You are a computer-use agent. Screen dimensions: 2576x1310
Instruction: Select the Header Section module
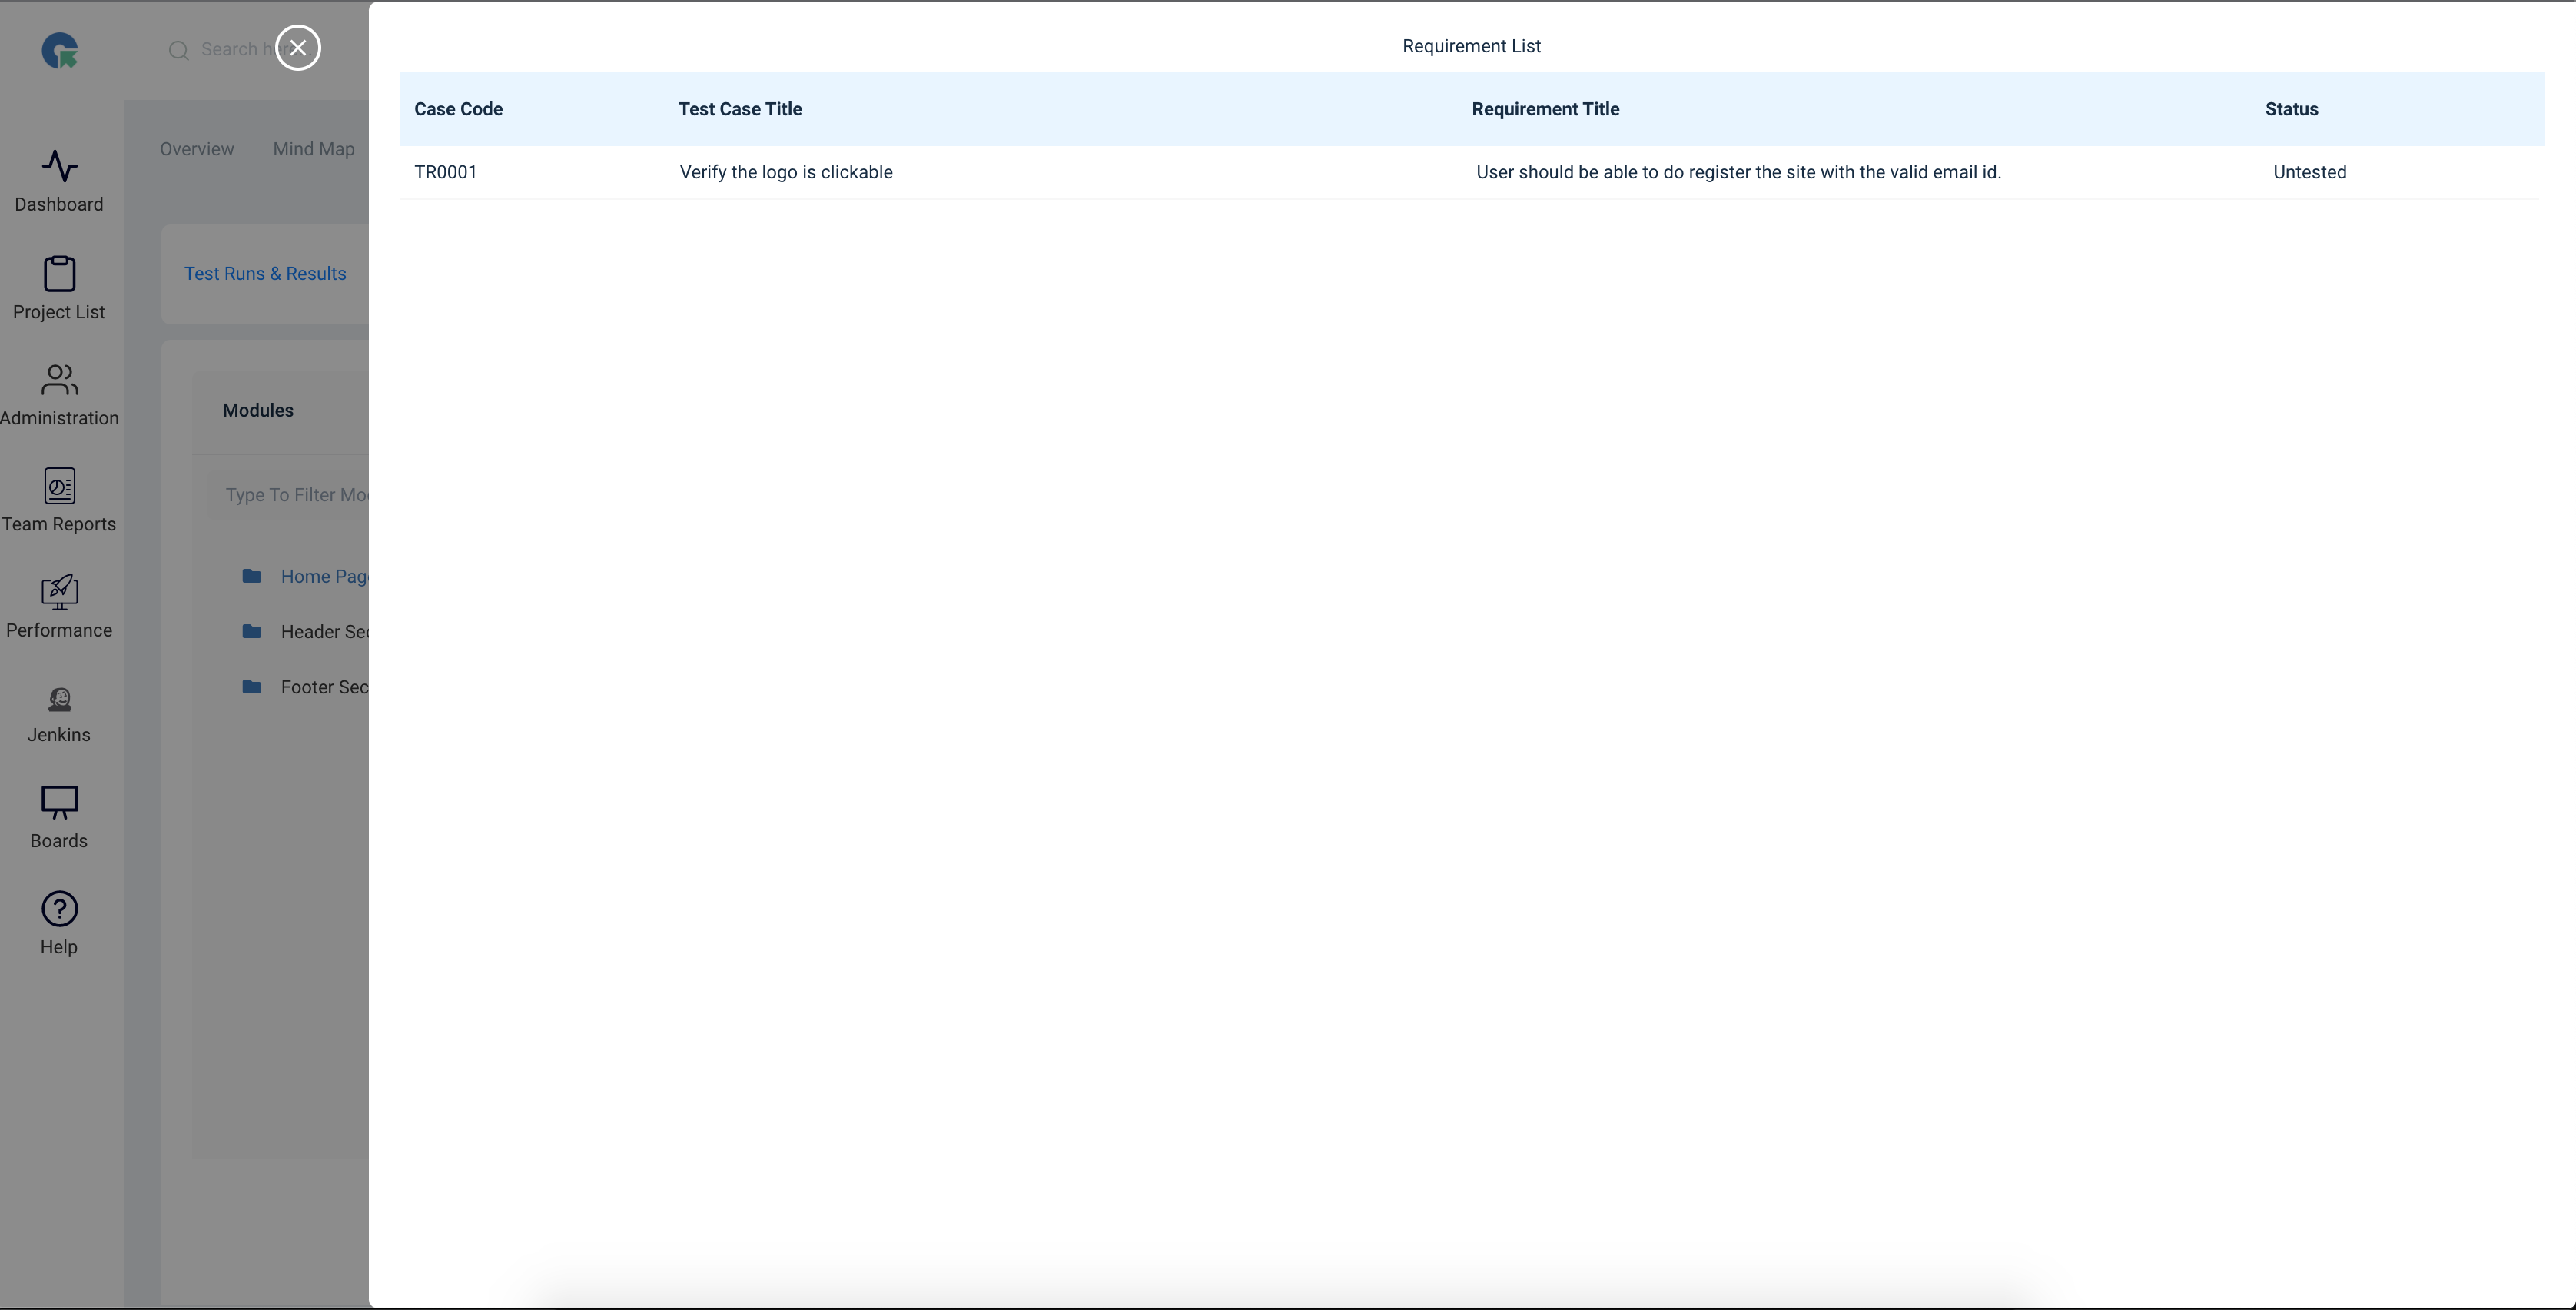point(324,632)
